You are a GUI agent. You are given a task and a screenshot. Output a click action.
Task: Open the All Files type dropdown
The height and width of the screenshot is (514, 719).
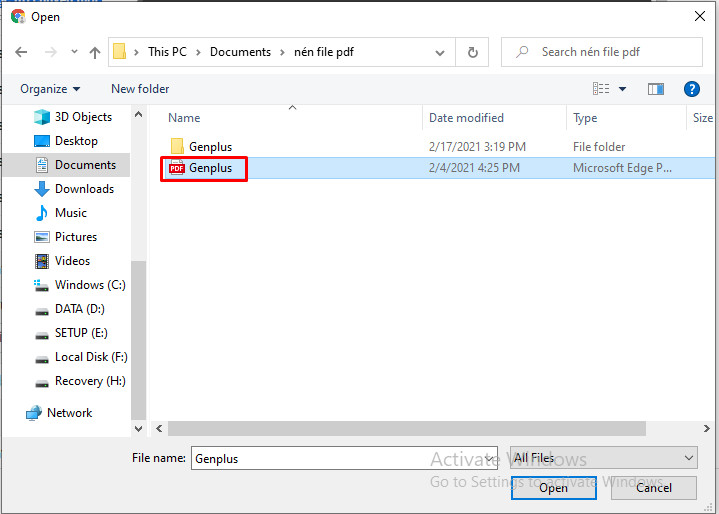click(x=603, y=458)
